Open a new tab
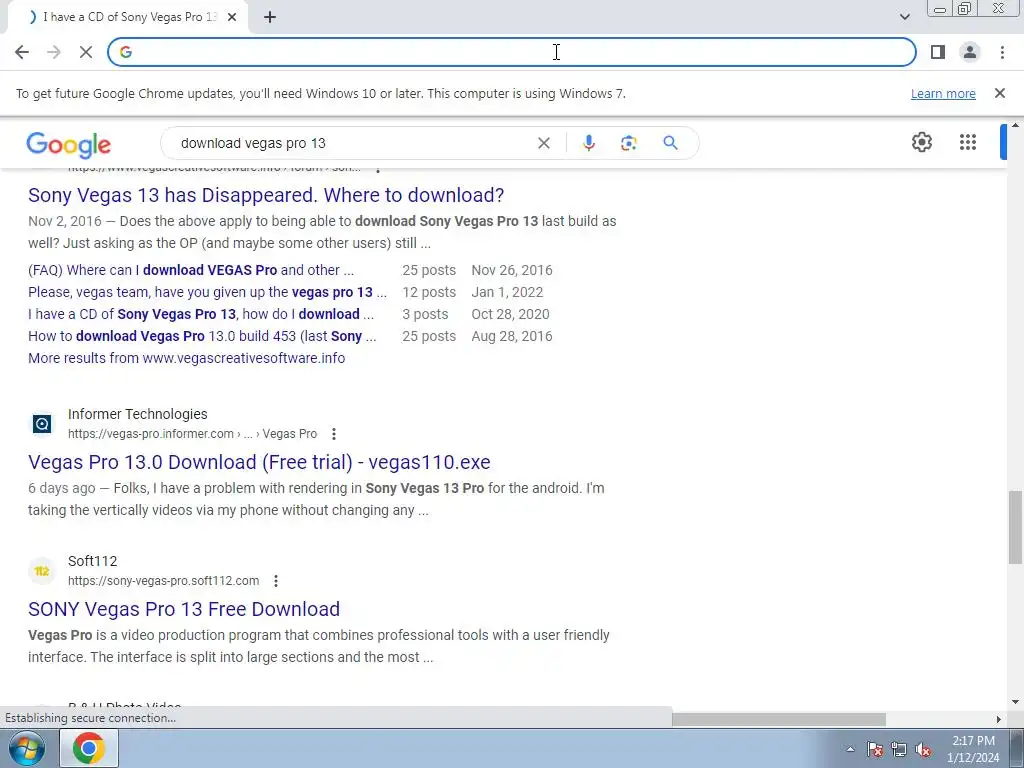 tap(270, 17)
